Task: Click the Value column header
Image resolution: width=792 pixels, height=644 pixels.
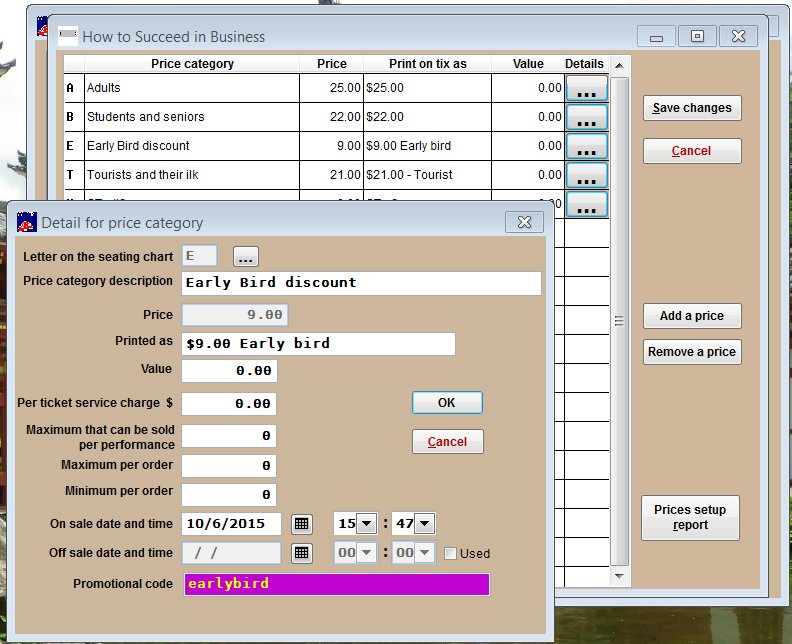Action: coord(528,64)
